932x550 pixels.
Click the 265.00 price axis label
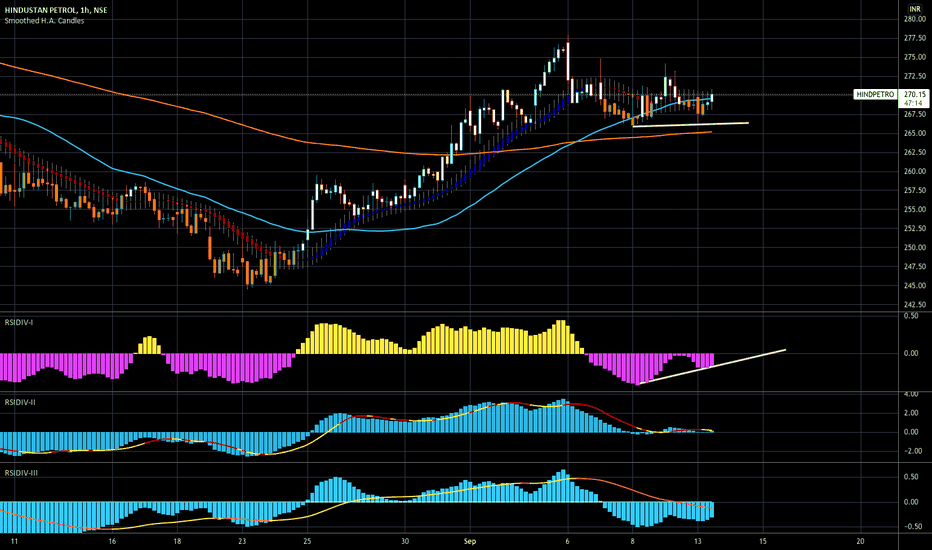[x=915, y=133]
